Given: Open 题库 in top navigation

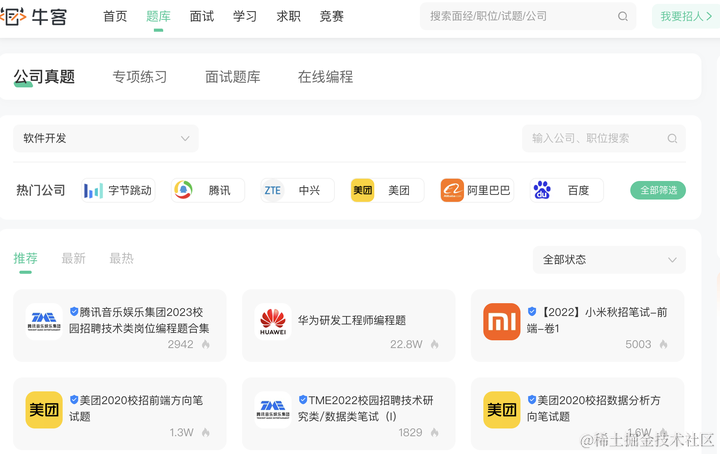Looking at the screenshot, I should point(158,17).
